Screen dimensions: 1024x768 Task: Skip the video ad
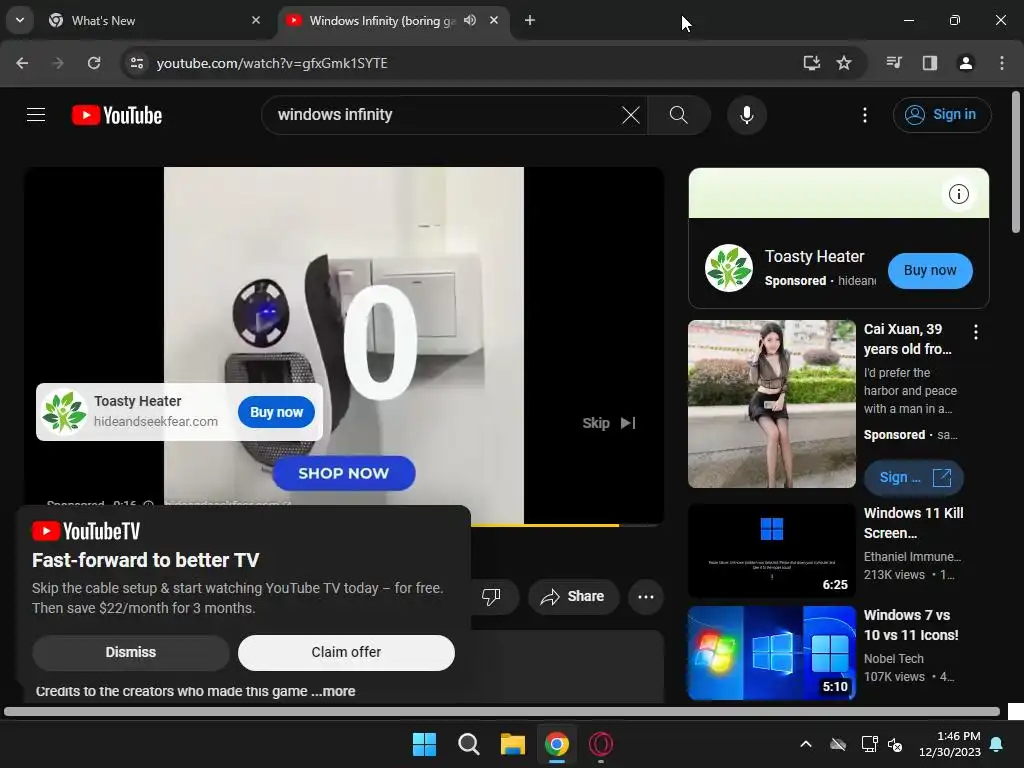tap(609, 423)
